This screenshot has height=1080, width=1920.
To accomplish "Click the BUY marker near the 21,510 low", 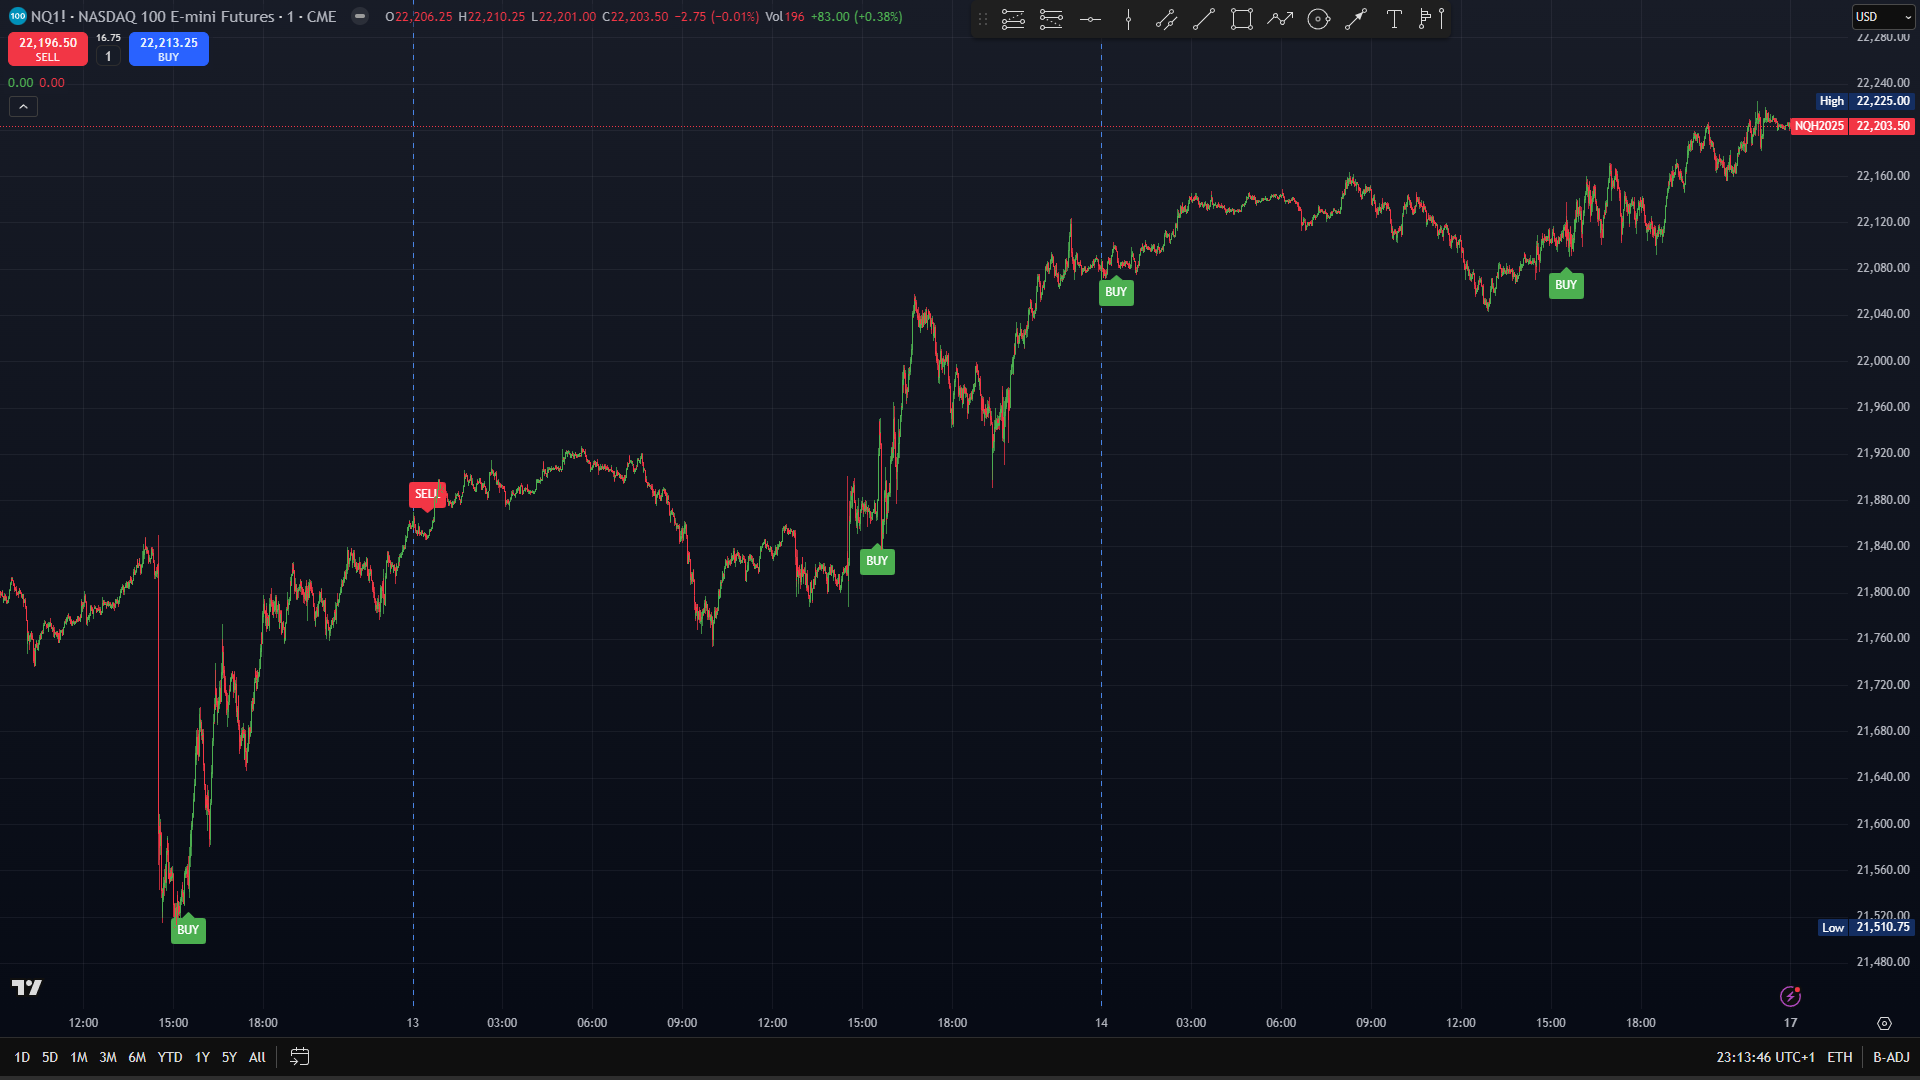I will [x=188, y=930].
